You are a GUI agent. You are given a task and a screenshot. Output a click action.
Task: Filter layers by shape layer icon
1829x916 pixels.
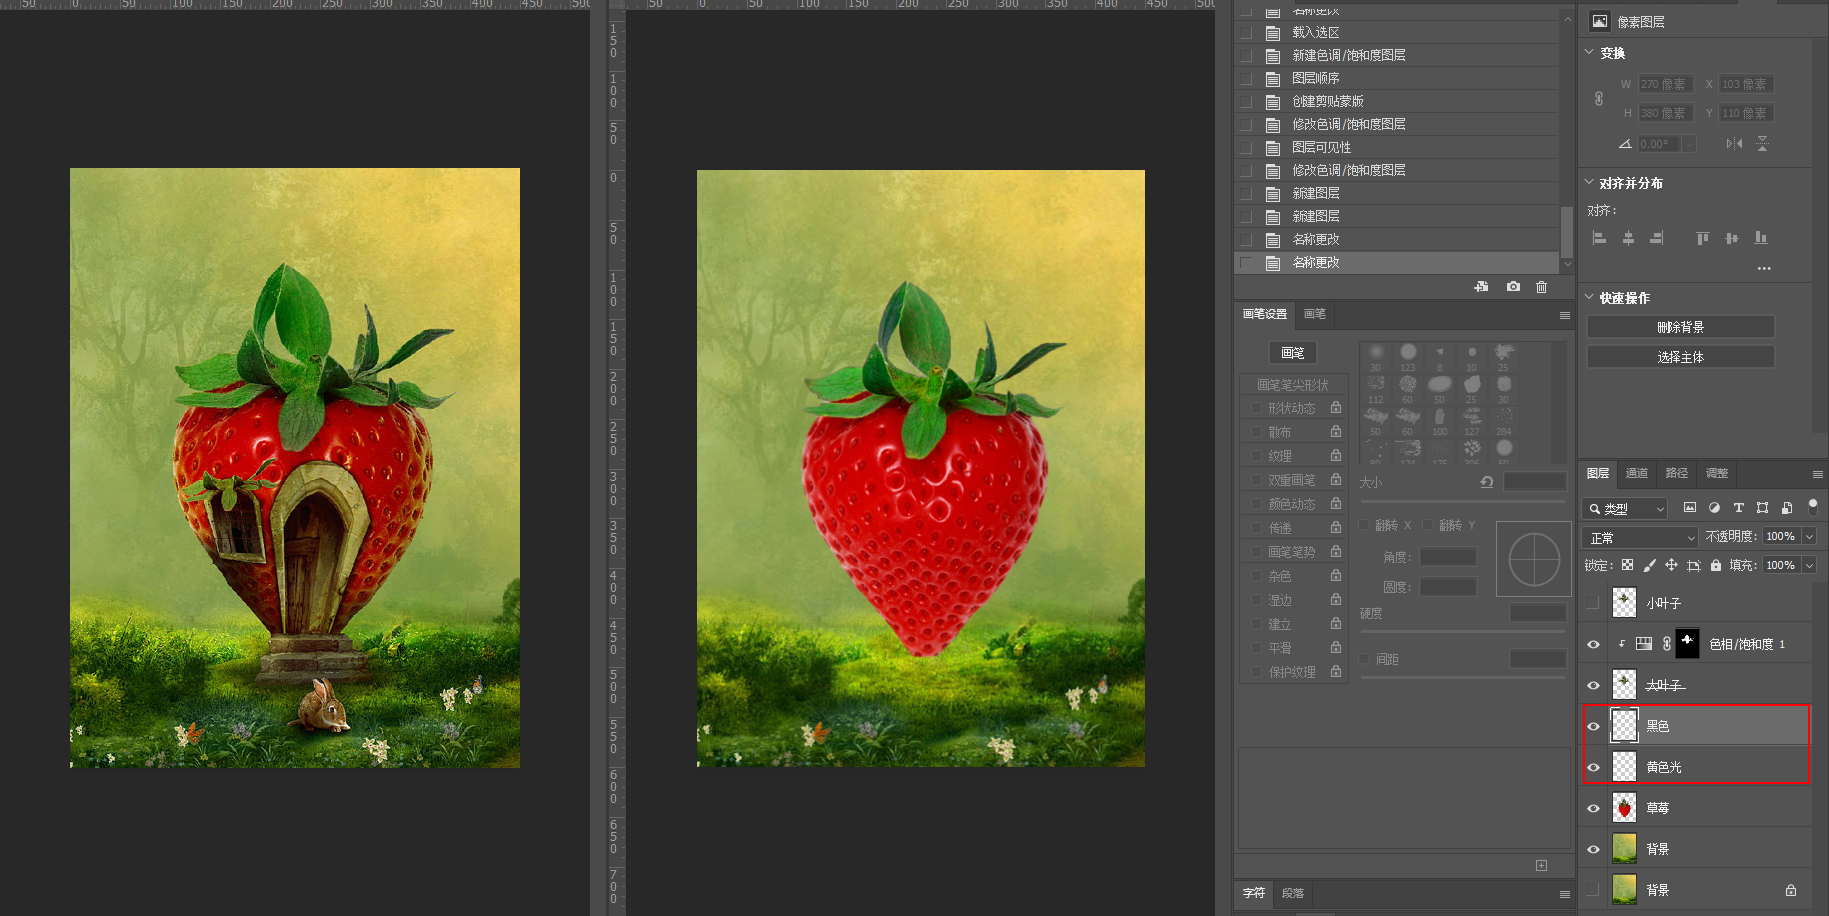click(x=1762, y=508)
